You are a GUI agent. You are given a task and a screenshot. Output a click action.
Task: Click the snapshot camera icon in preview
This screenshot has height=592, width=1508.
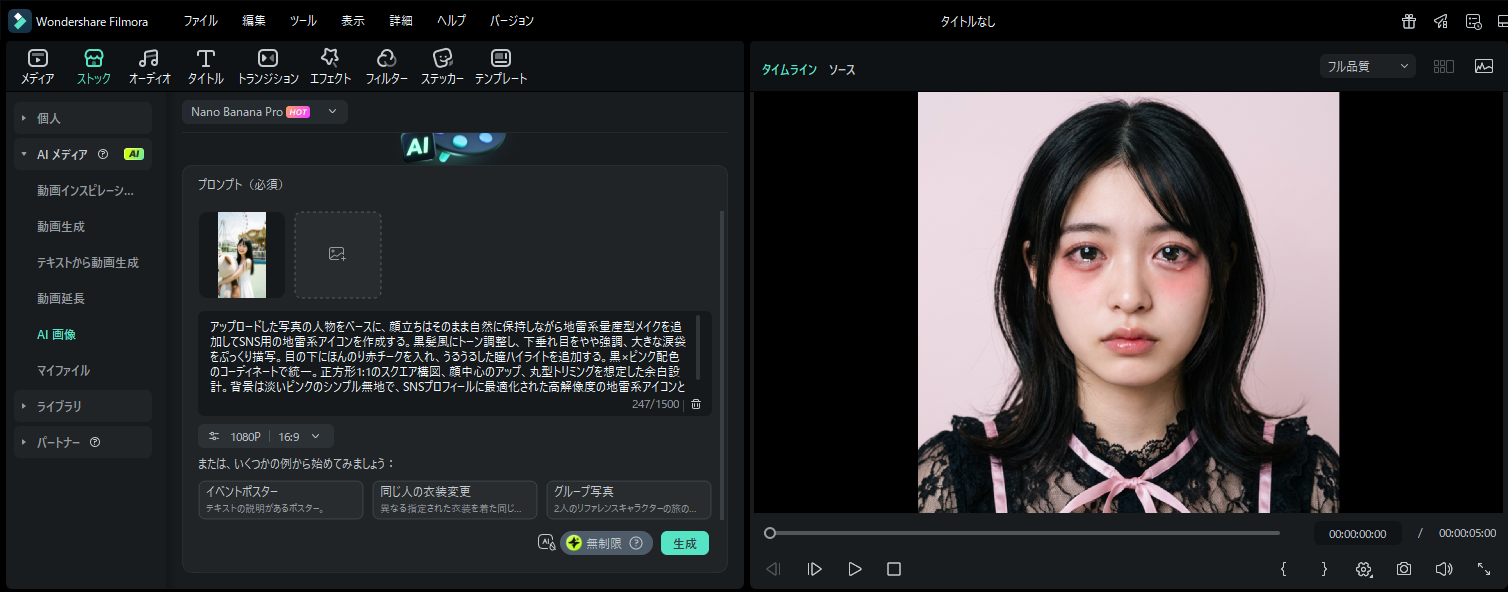pos(1404,569)
